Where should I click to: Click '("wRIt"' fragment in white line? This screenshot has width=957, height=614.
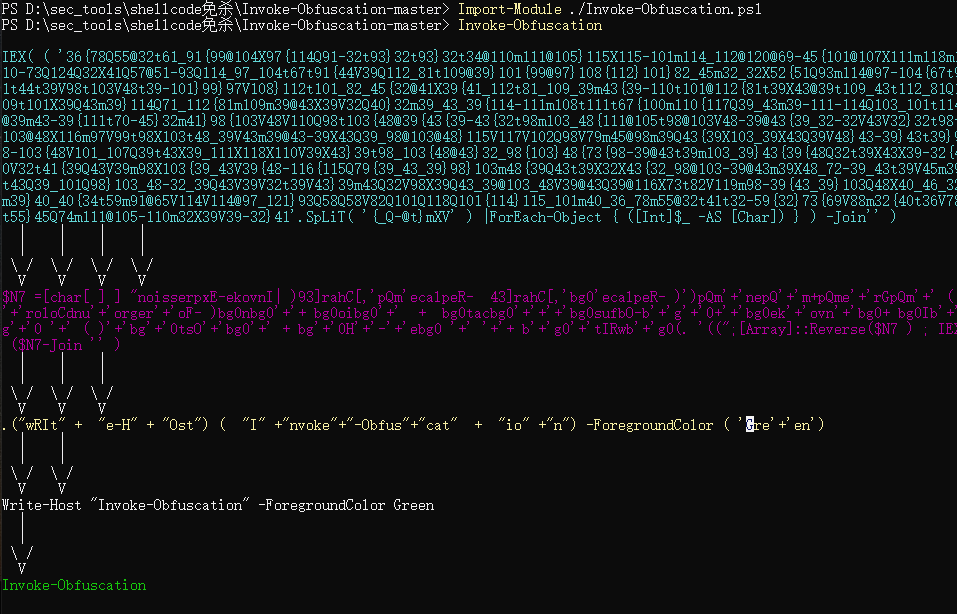[x=38, y=425]
